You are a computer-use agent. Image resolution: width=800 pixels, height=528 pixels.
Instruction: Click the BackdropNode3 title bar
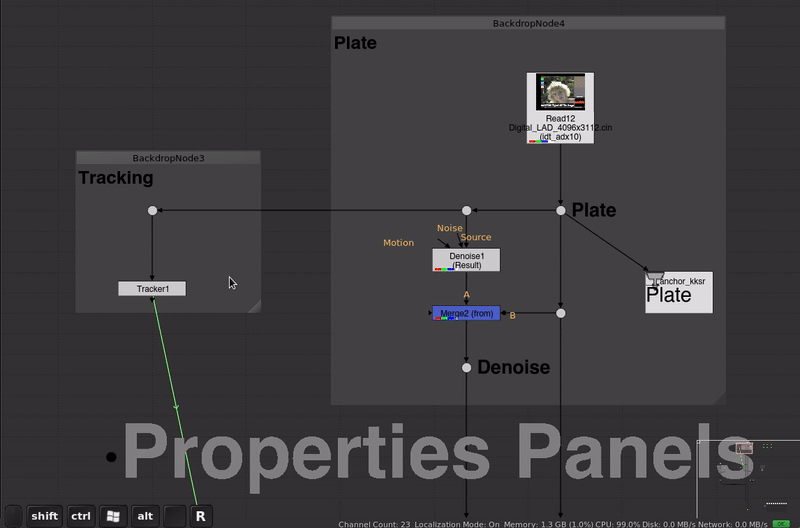tap(168, 158)
